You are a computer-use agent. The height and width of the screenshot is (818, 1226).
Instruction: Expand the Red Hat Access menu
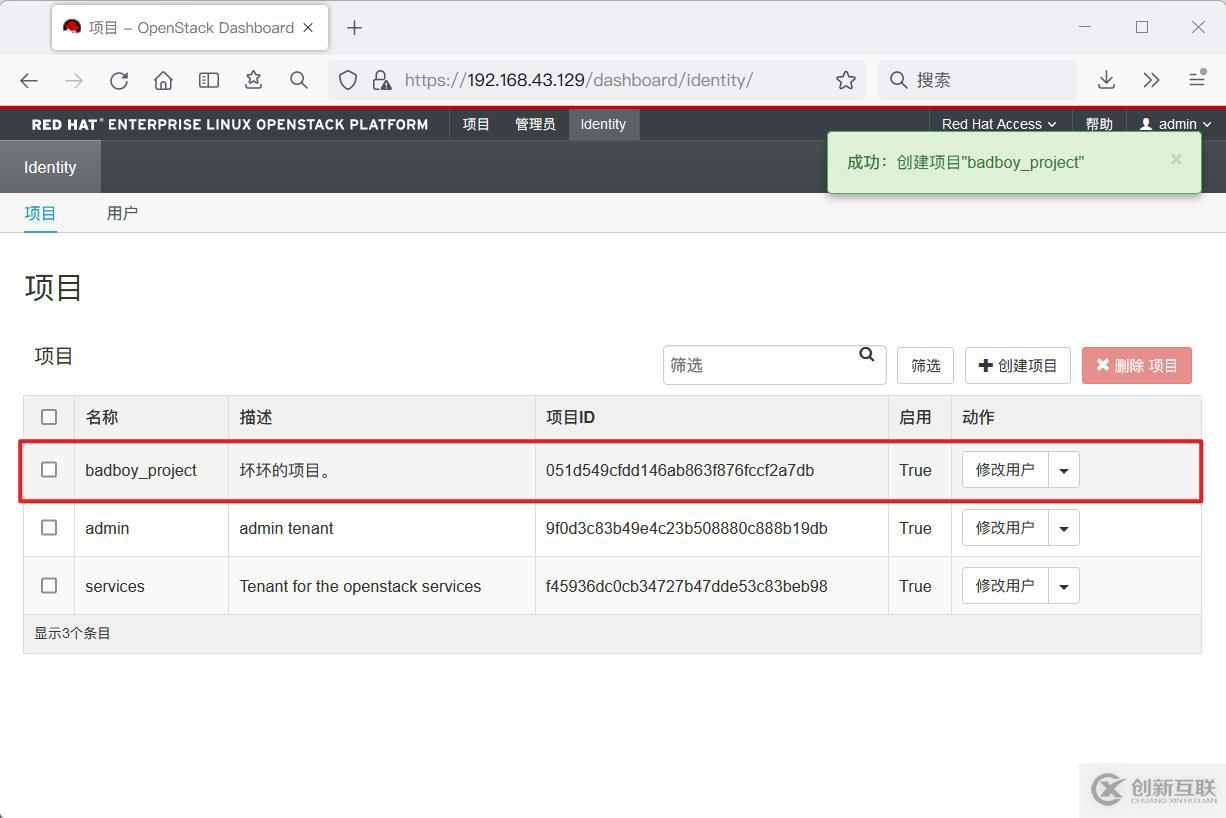tap(998, 124)
